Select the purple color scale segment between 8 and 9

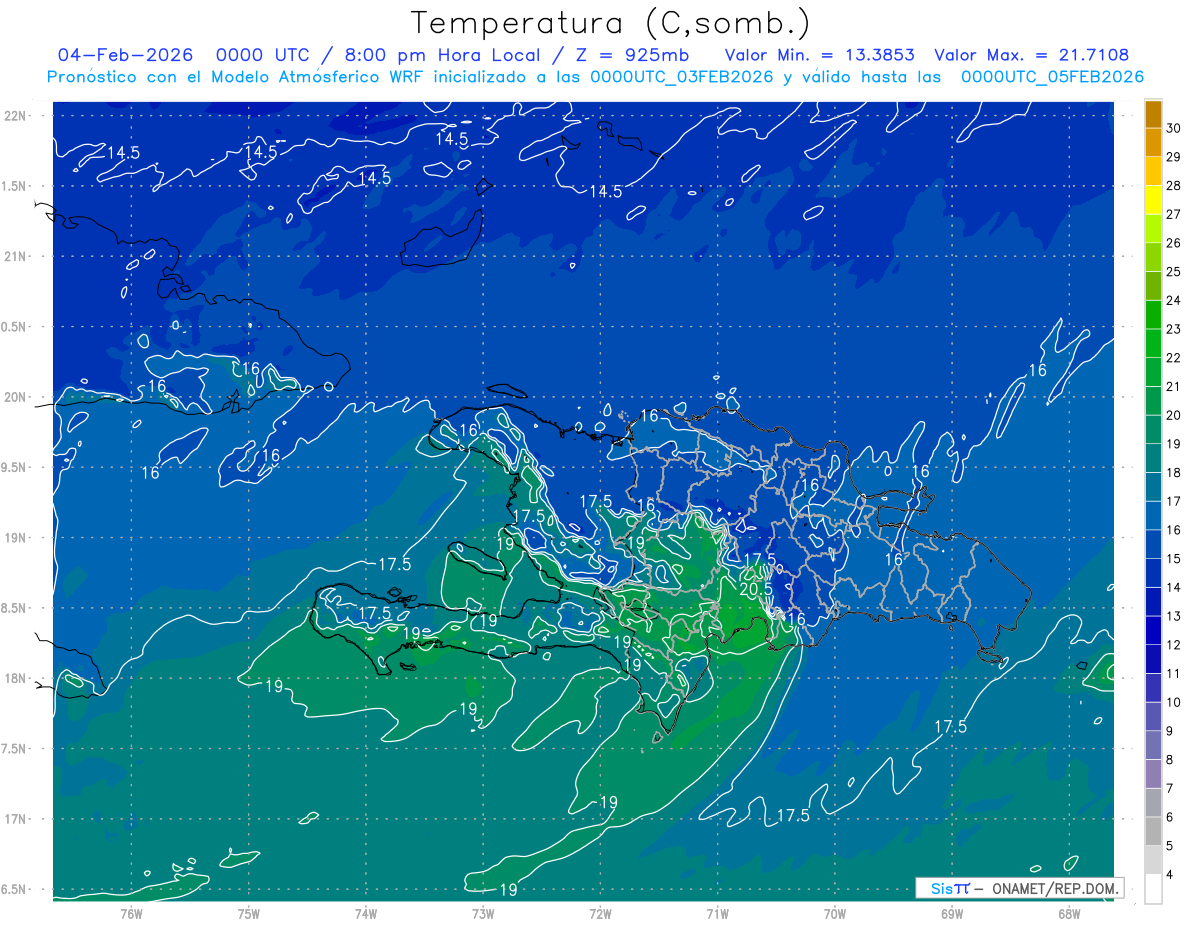point(1153,745)
